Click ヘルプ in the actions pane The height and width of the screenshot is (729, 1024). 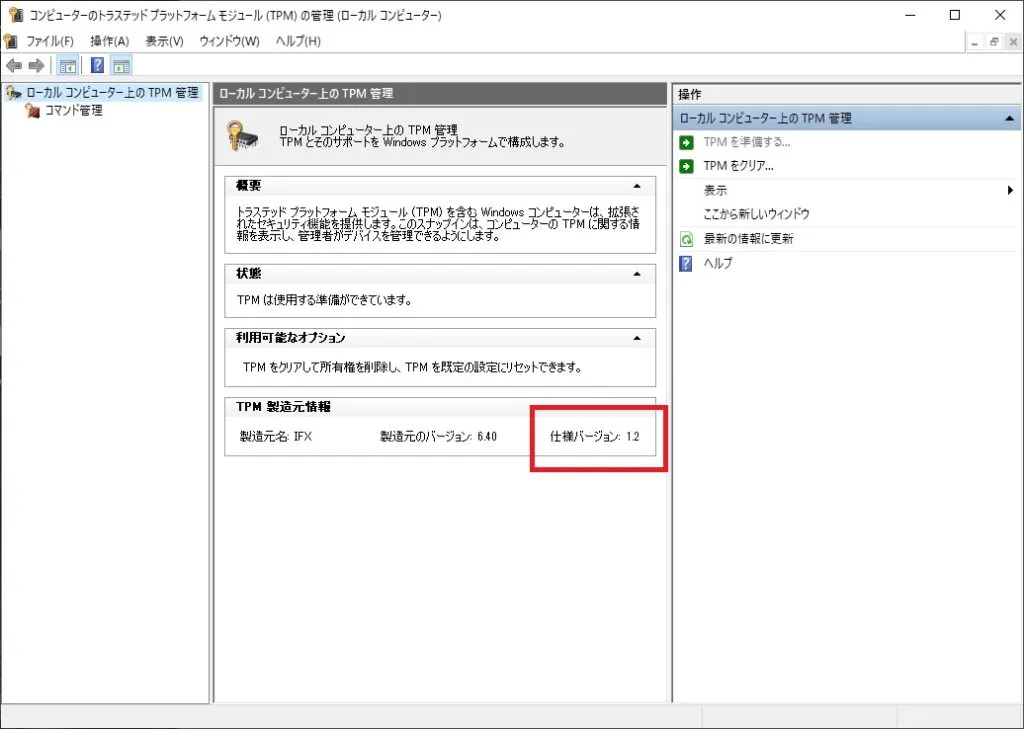pos(718,263)
